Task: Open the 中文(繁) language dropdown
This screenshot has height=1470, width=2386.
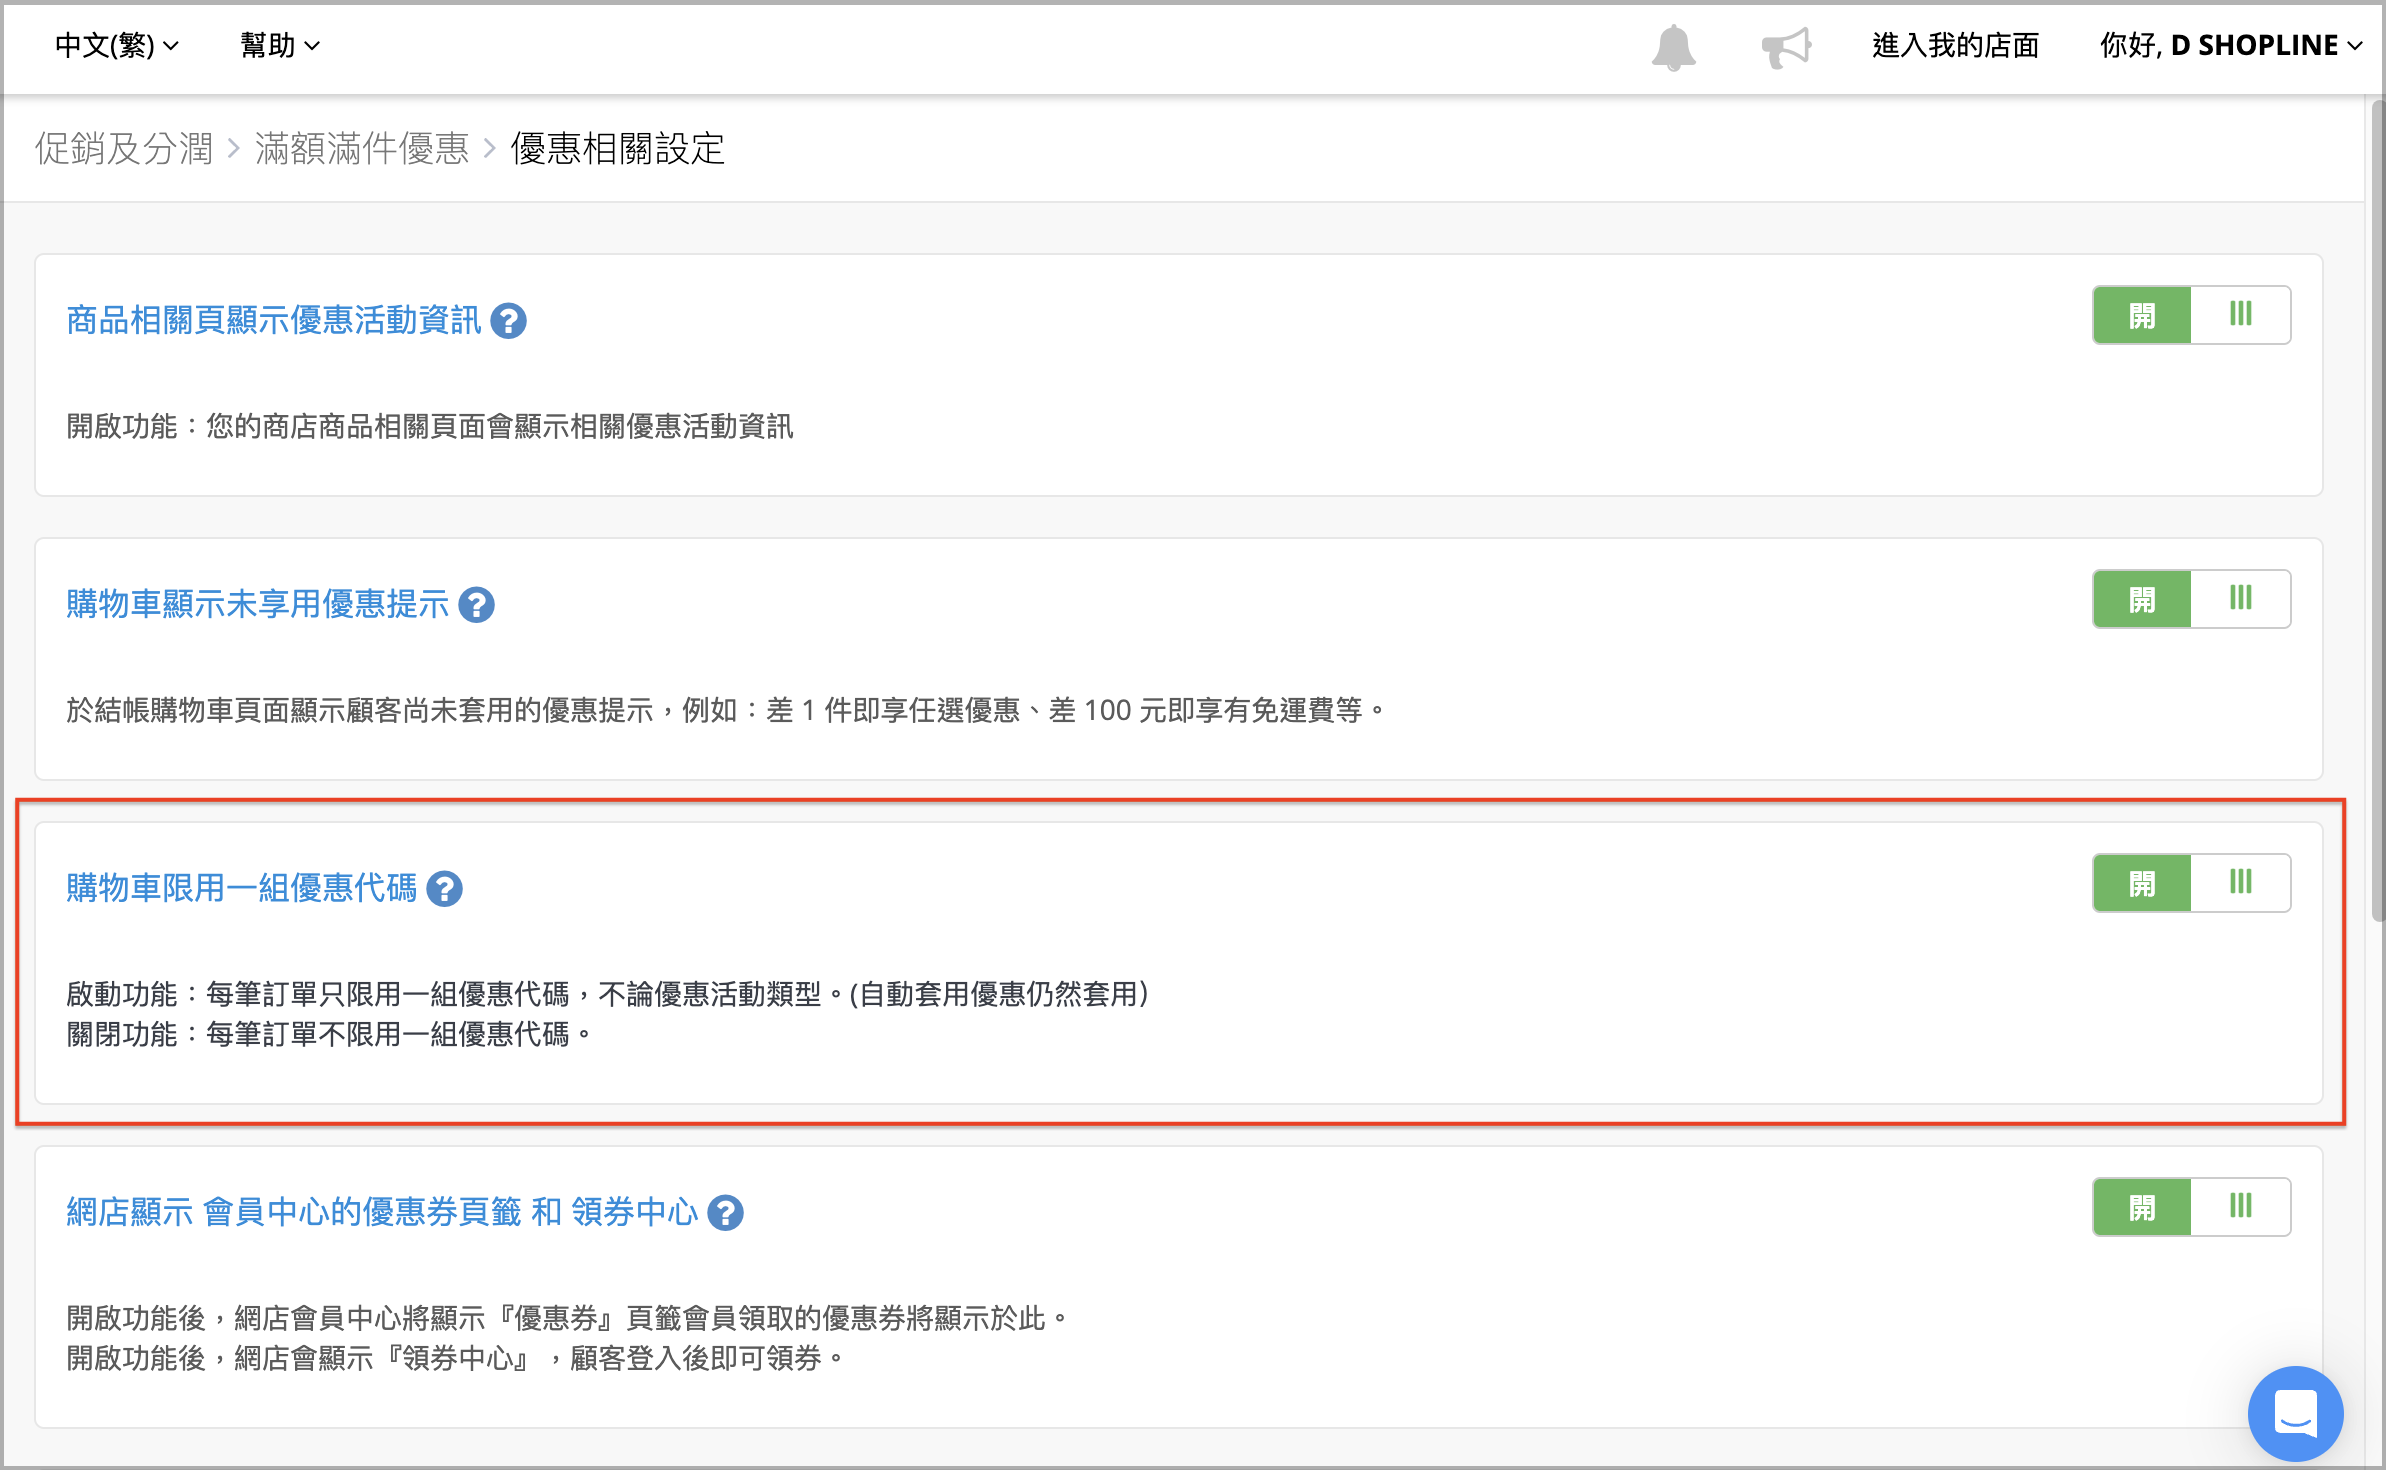Action: (117, 45)
